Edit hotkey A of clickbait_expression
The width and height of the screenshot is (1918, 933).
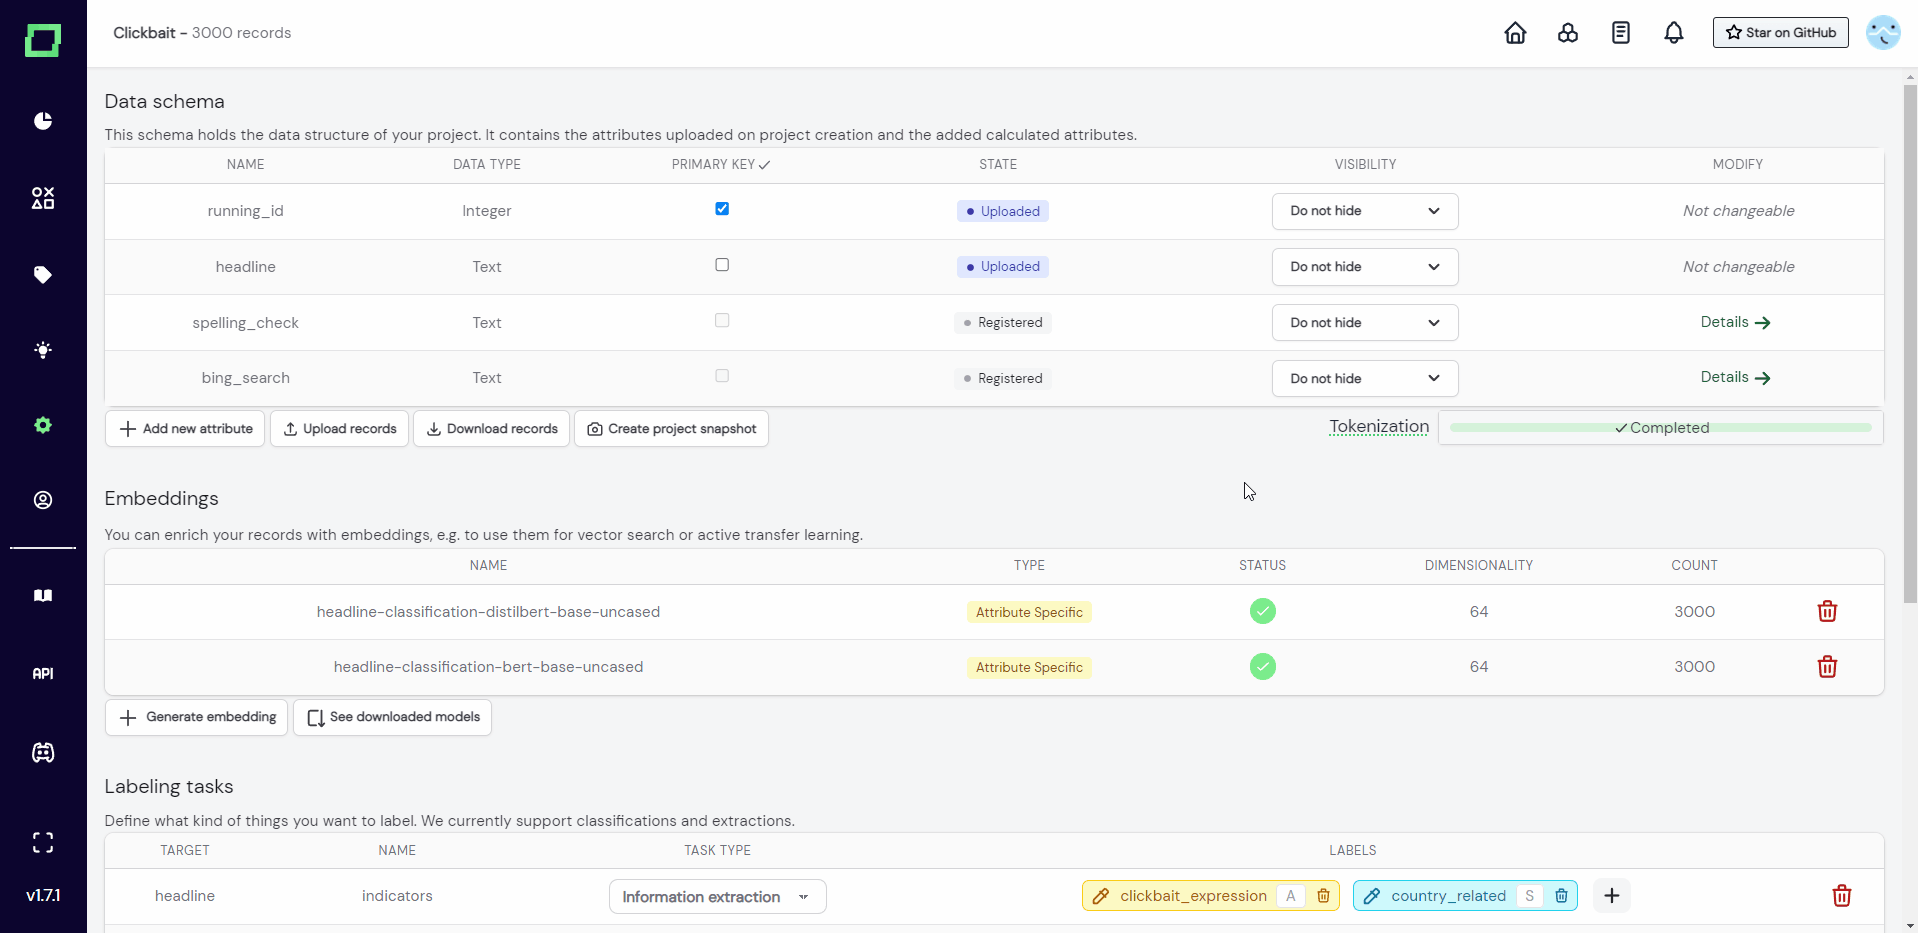point(1291,896)
